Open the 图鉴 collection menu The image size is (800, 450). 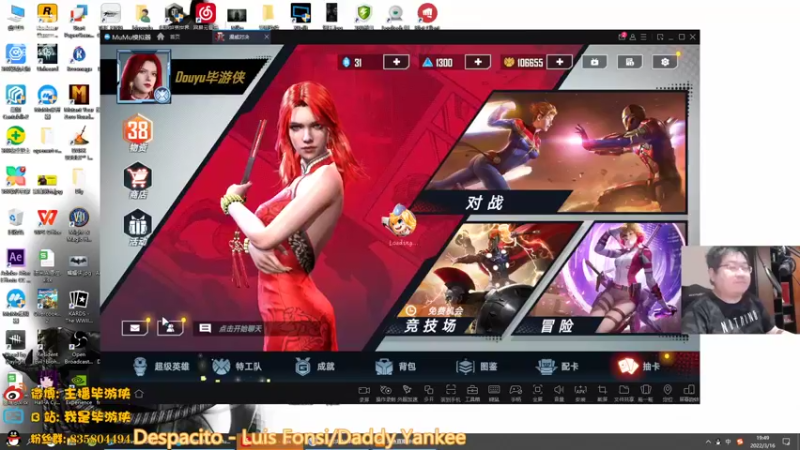coord(477,366)
